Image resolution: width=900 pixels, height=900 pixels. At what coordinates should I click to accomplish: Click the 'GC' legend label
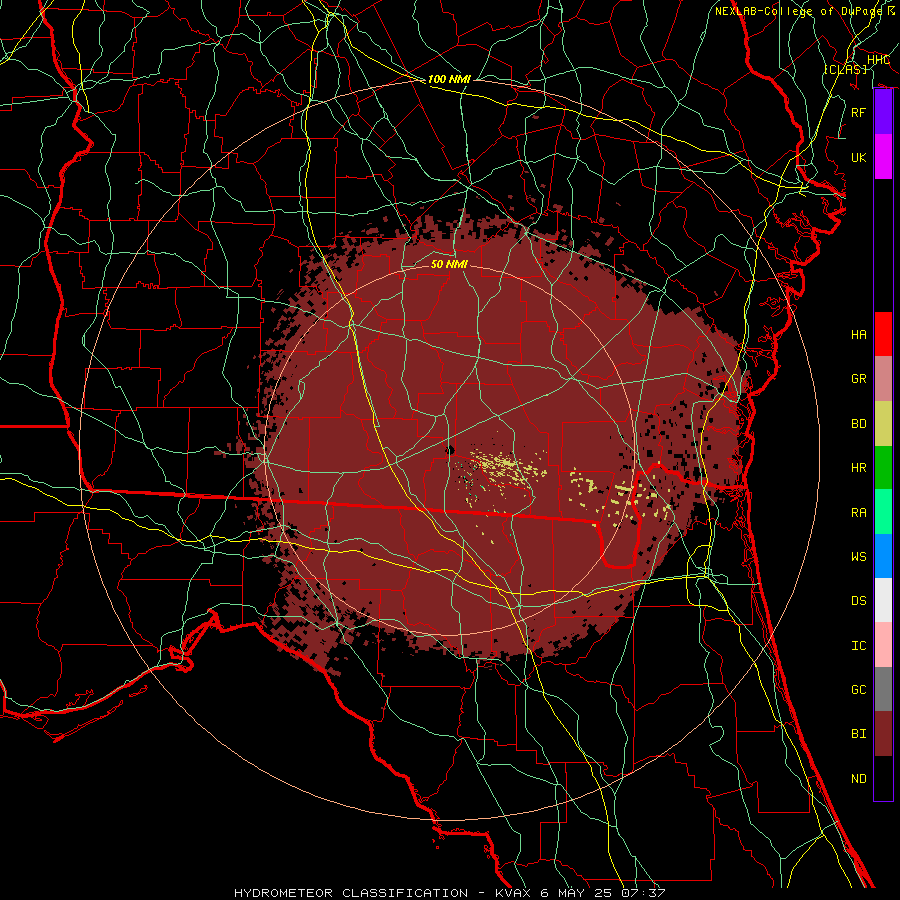tap(859, 690)
